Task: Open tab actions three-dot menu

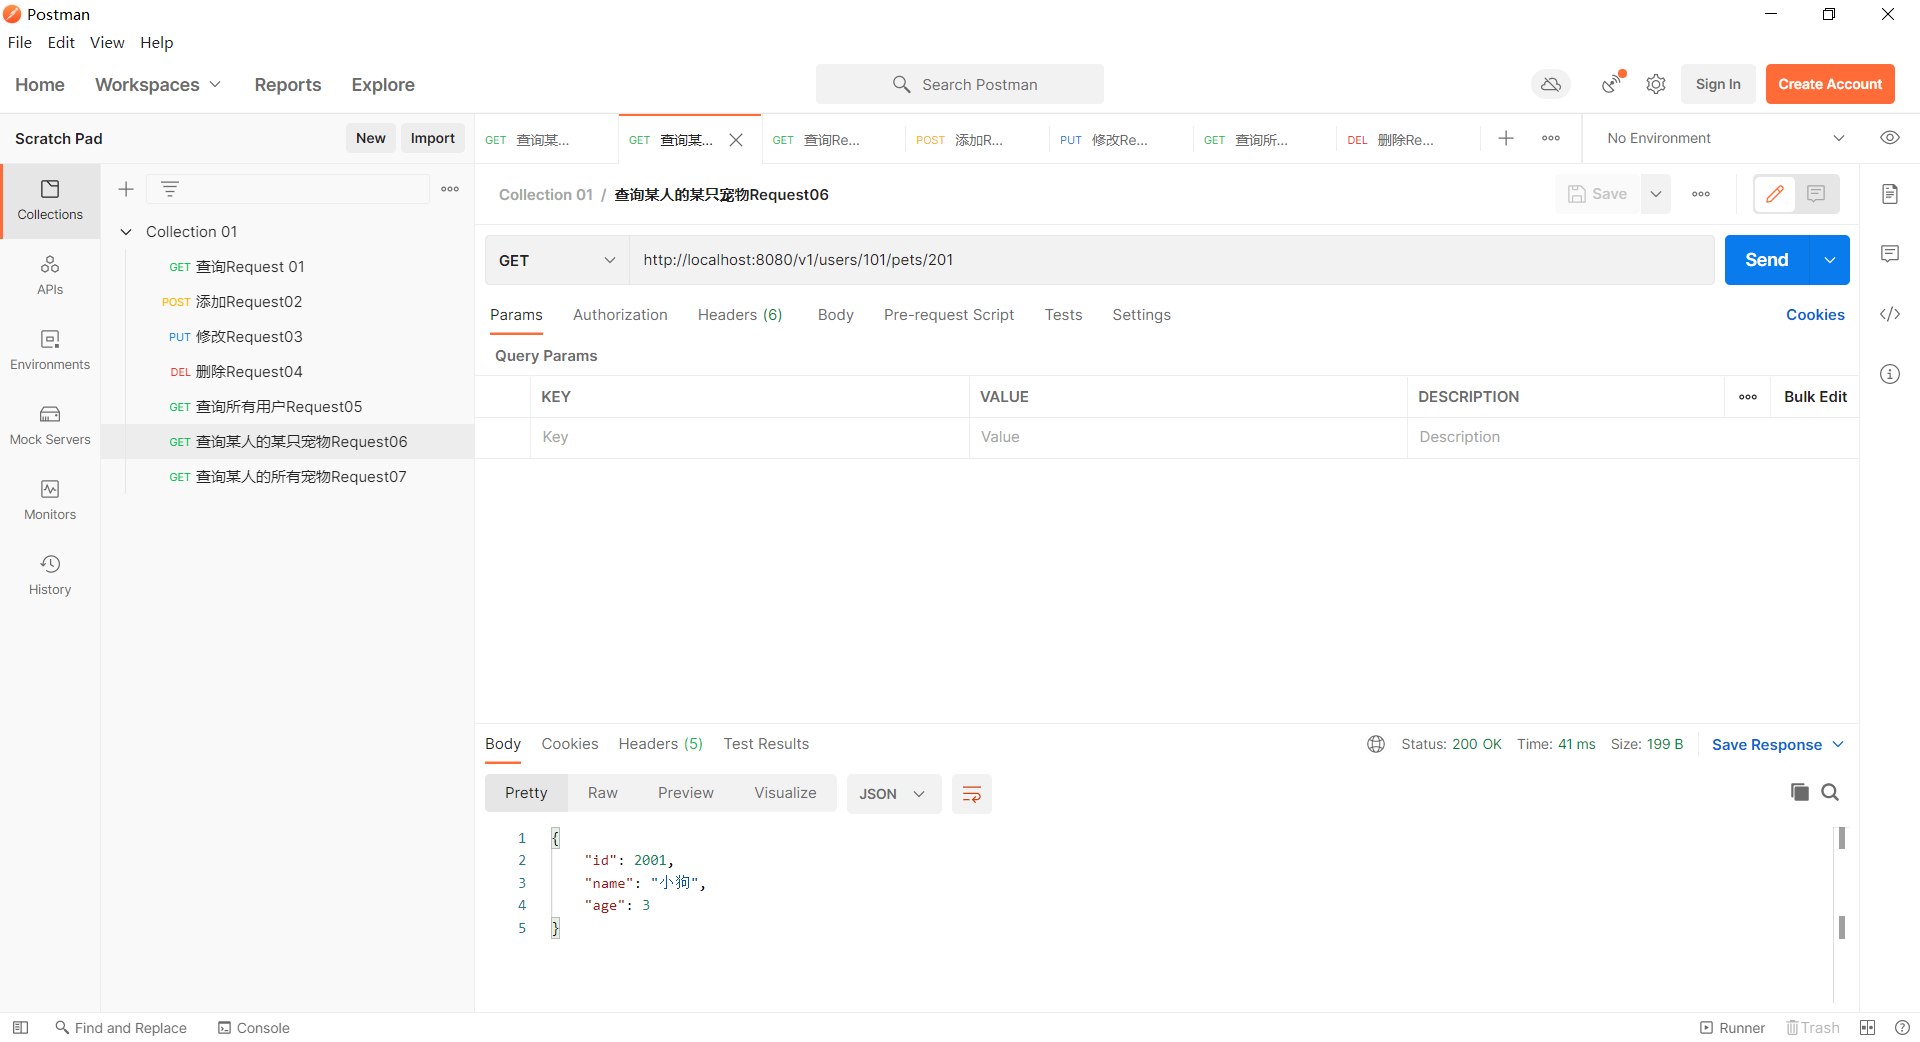Action: coord(1551,138)
